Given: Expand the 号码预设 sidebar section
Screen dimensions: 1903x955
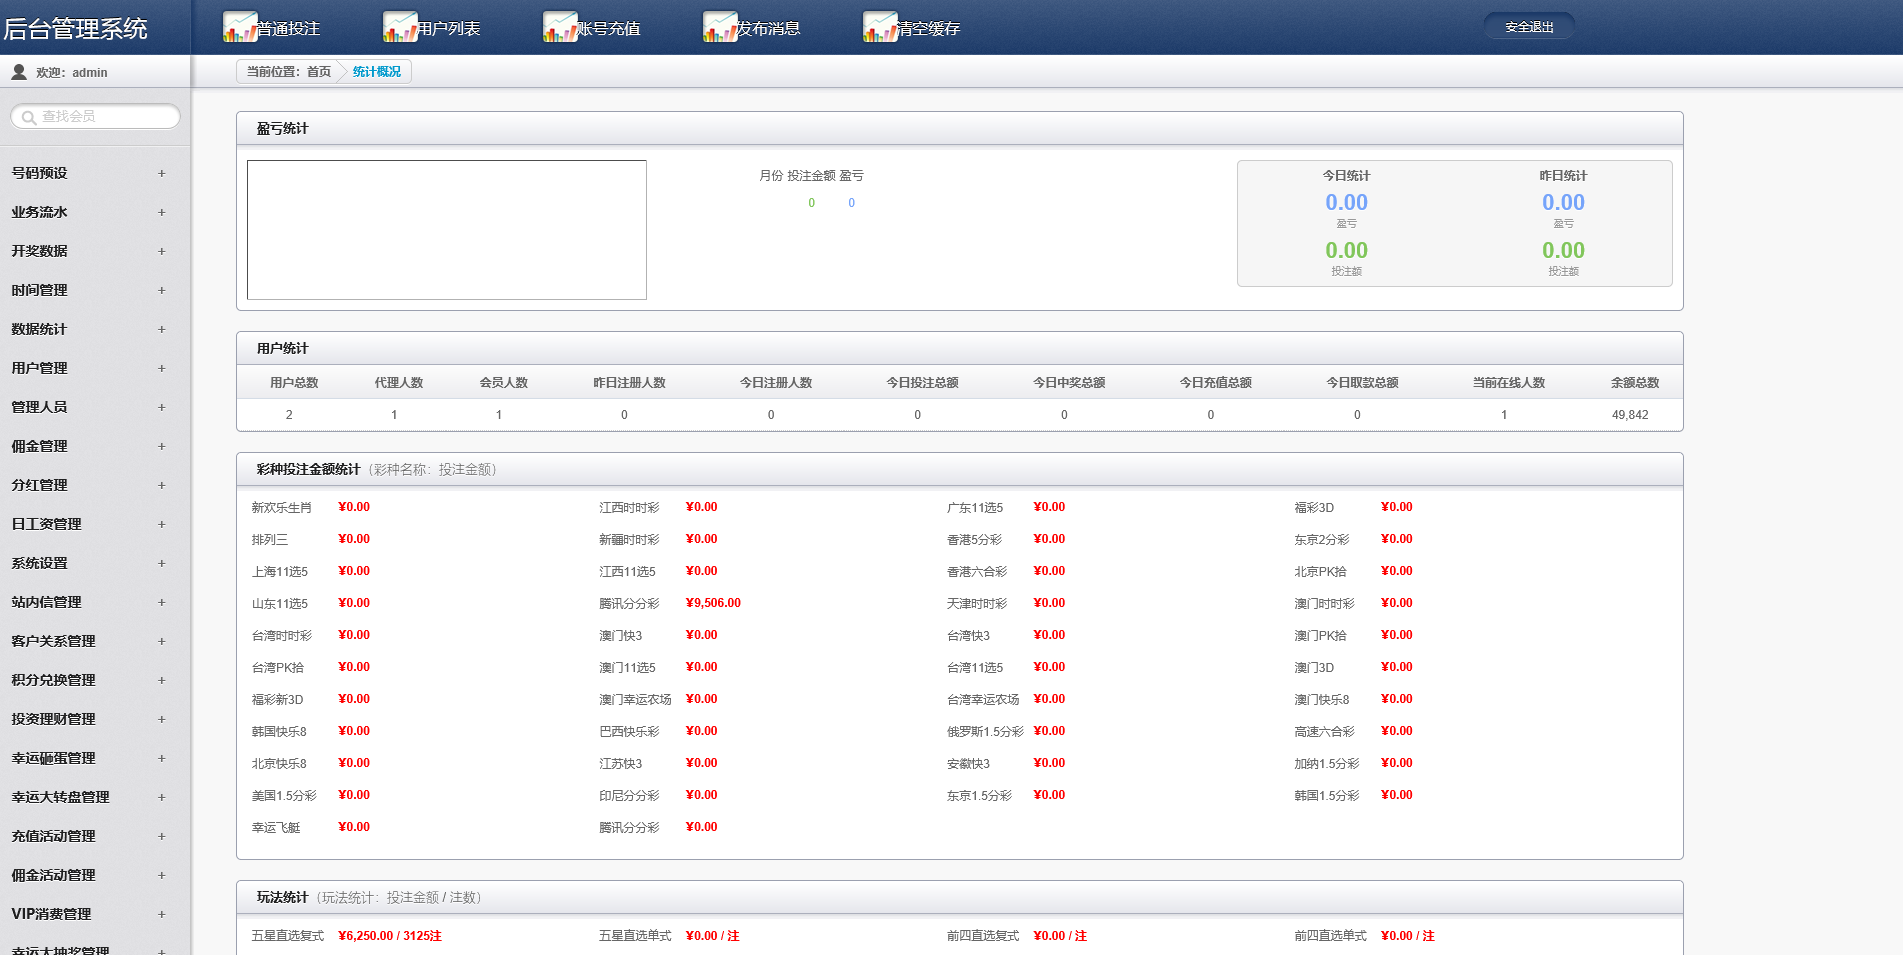Looking at the screenshot, I should 95,173.
